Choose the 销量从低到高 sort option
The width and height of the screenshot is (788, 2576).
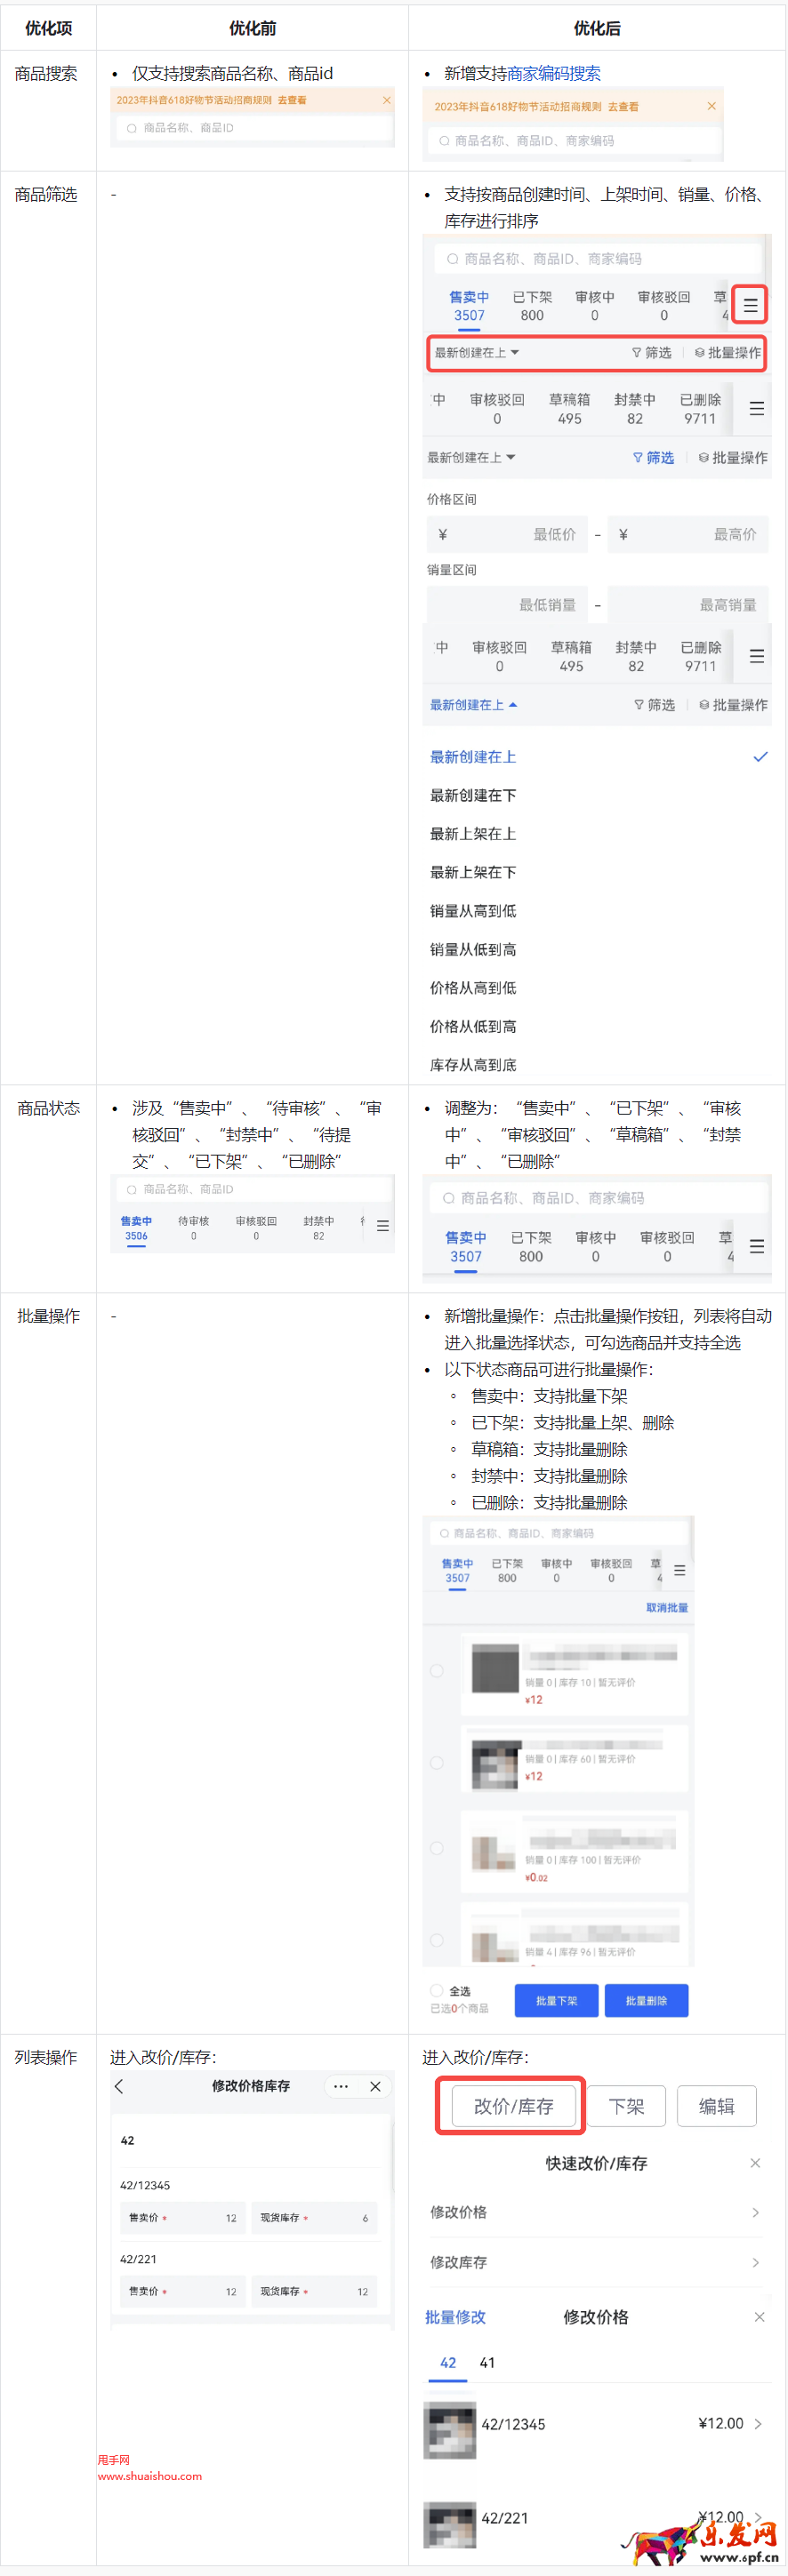[x=473, y=950]
